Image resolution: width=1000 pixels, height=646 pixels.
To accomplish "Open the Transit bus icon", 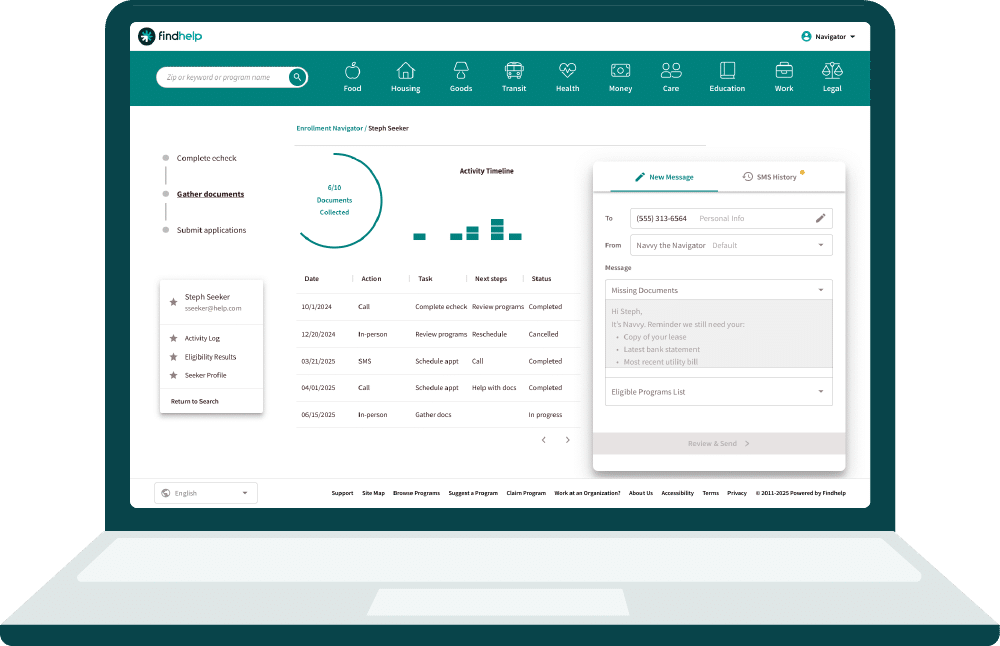I will point(514,71).
